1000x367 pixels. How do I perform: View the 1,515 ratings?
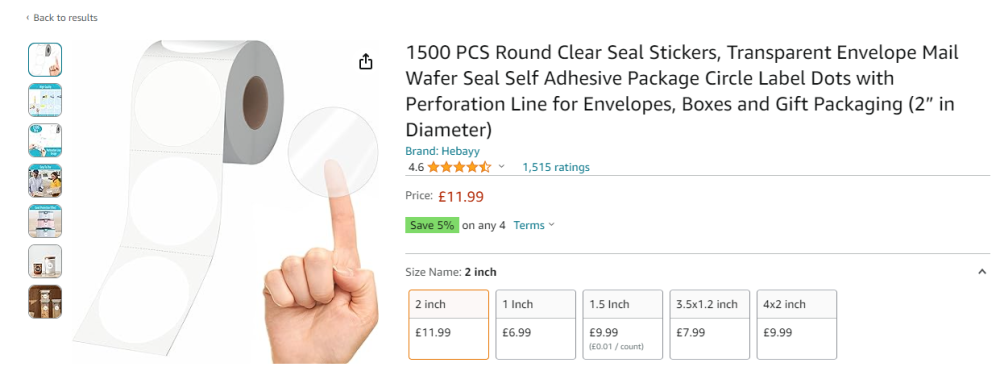(x=556, y=167)
